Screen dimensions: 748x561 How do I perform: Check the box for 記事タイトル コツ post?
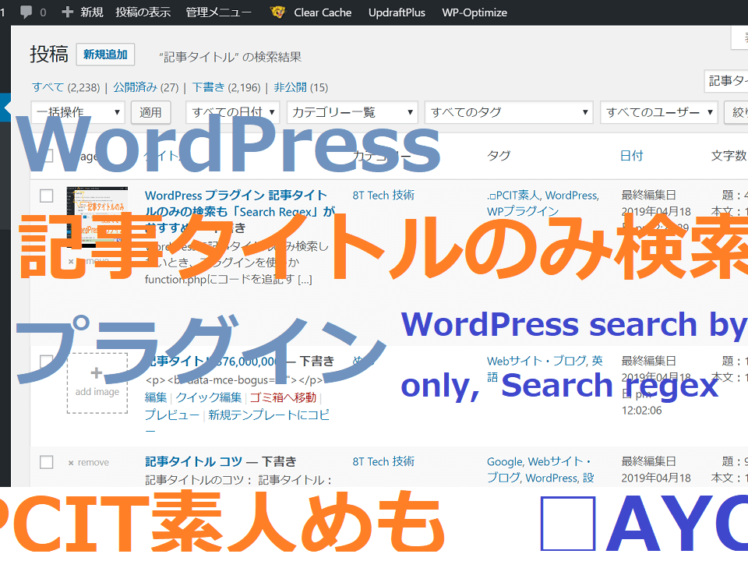tap(46, 462)
